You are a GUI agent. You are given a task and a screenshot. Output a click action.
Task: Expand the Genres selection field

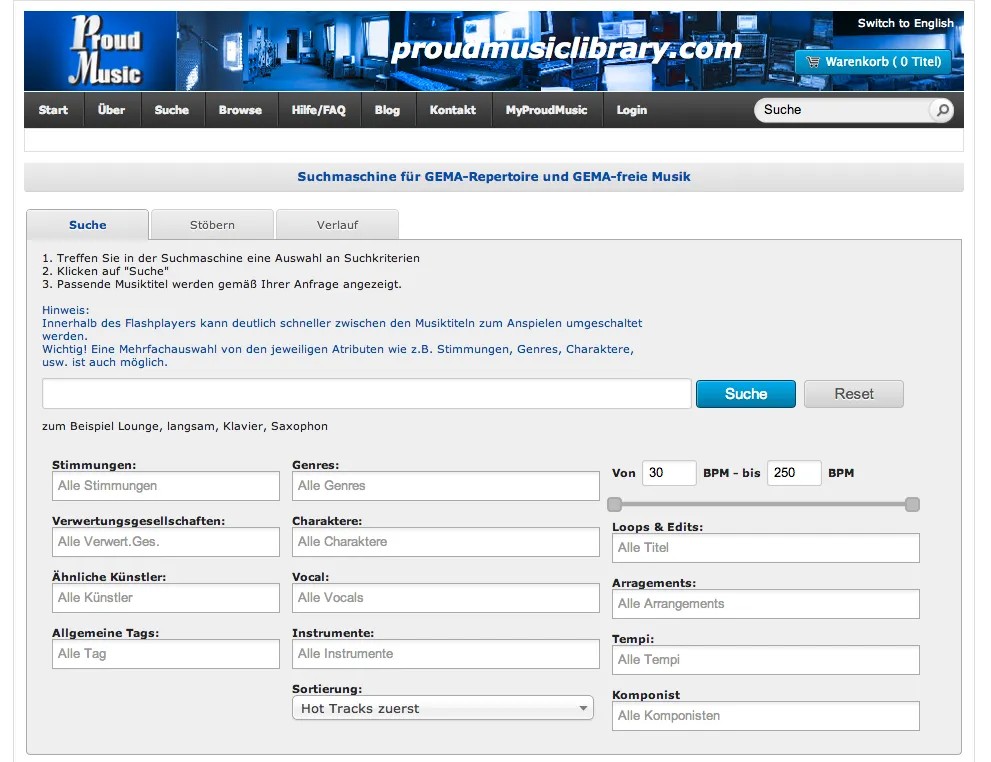point(445,486)
